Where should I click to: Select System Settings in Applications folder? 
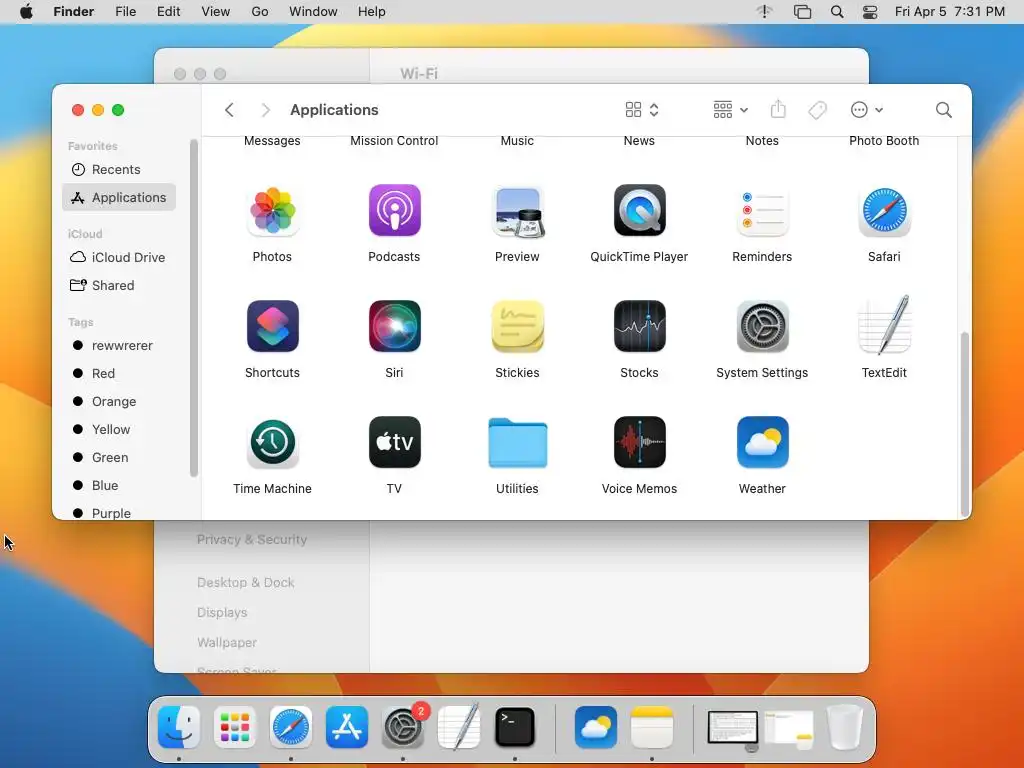(762, 326)
